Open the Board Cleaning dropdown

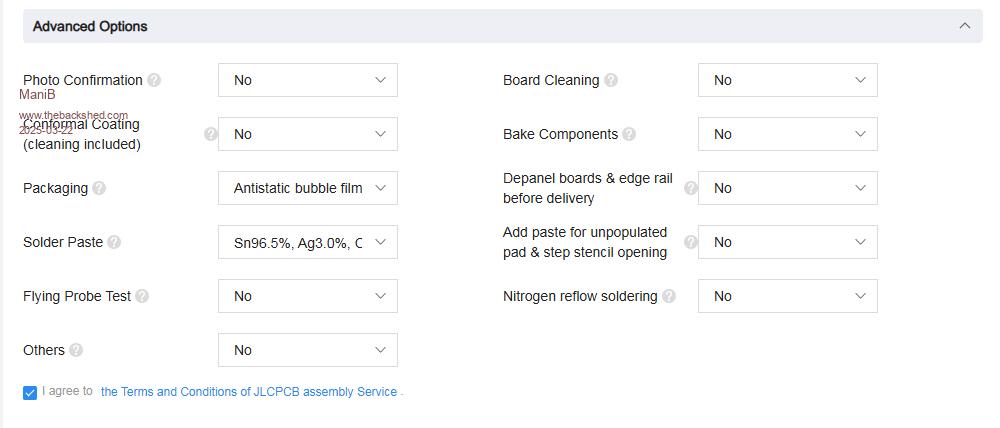point(787,80)
